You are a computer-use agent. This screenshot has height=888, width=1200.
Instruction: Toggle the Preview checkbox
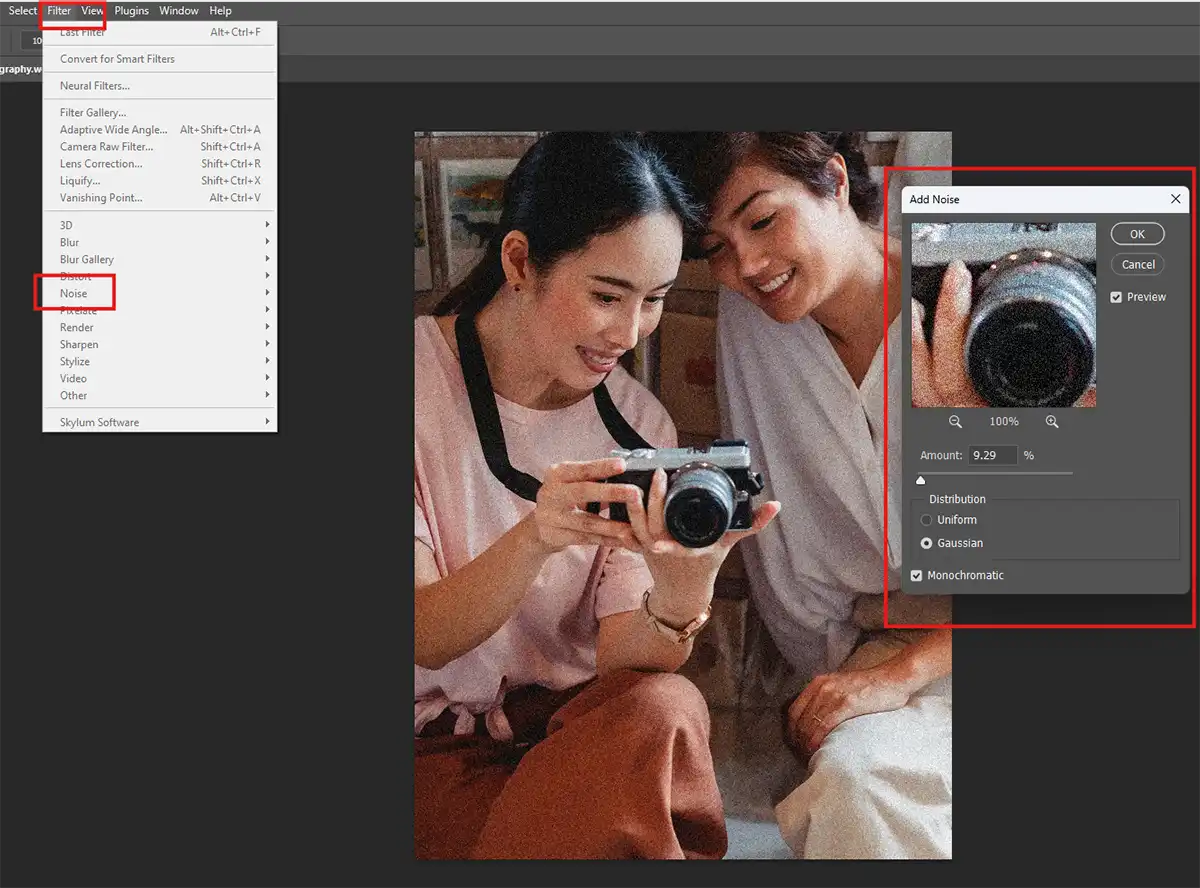pos(1117,297)
